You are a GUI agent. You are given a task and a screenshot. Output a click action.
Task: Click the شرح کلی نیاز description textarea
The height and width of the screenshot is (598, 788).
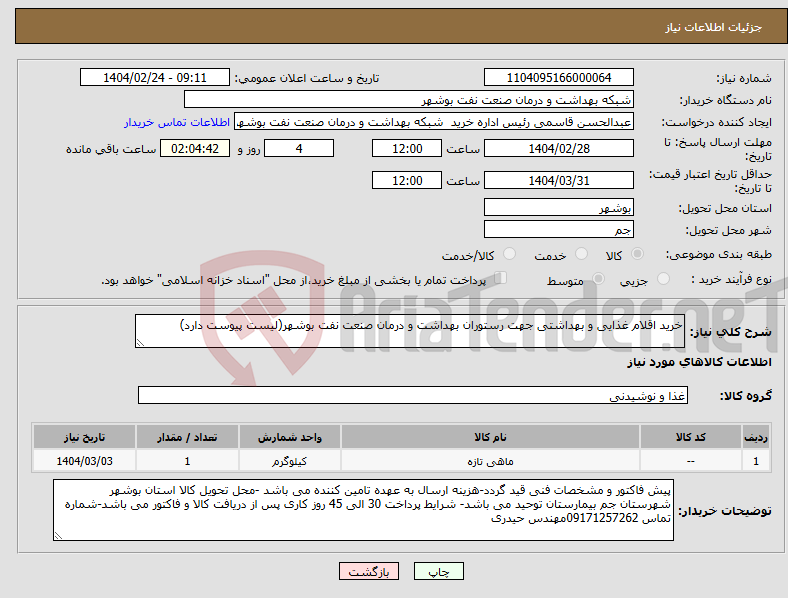pos(410,331)
